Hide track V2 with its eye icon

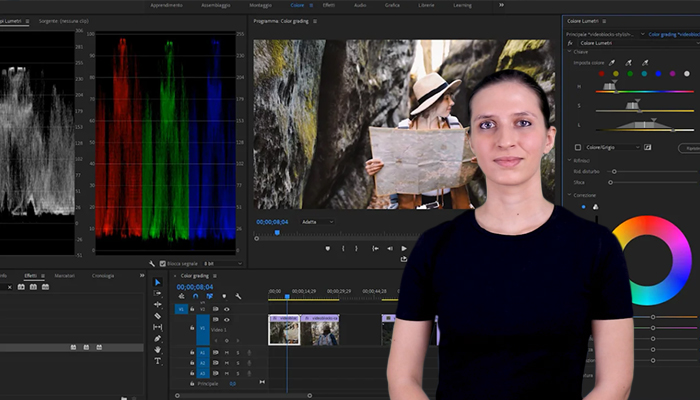(x=227, y=309)
